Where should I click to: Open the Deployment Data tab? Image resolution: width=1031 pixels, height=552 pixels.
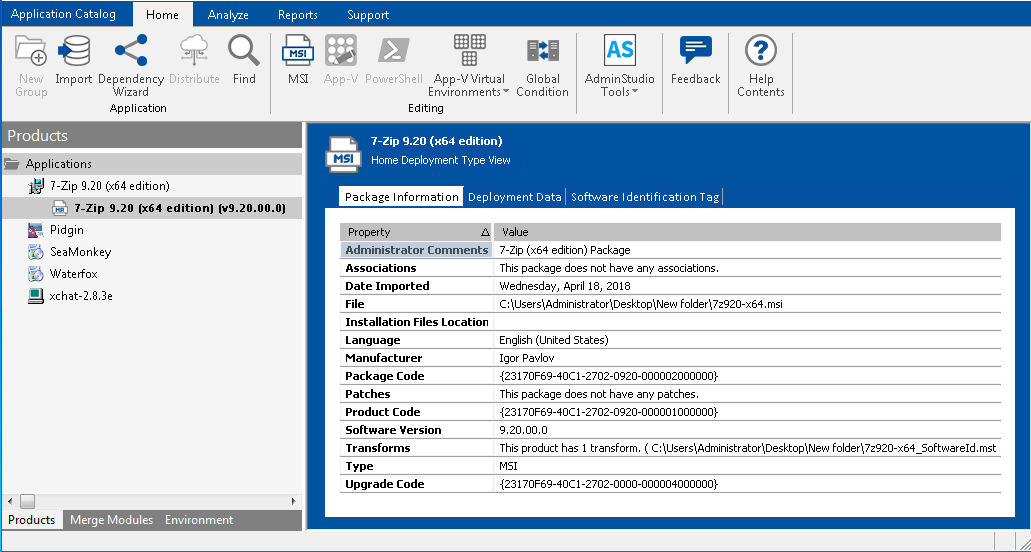click(x=514, y=197)
